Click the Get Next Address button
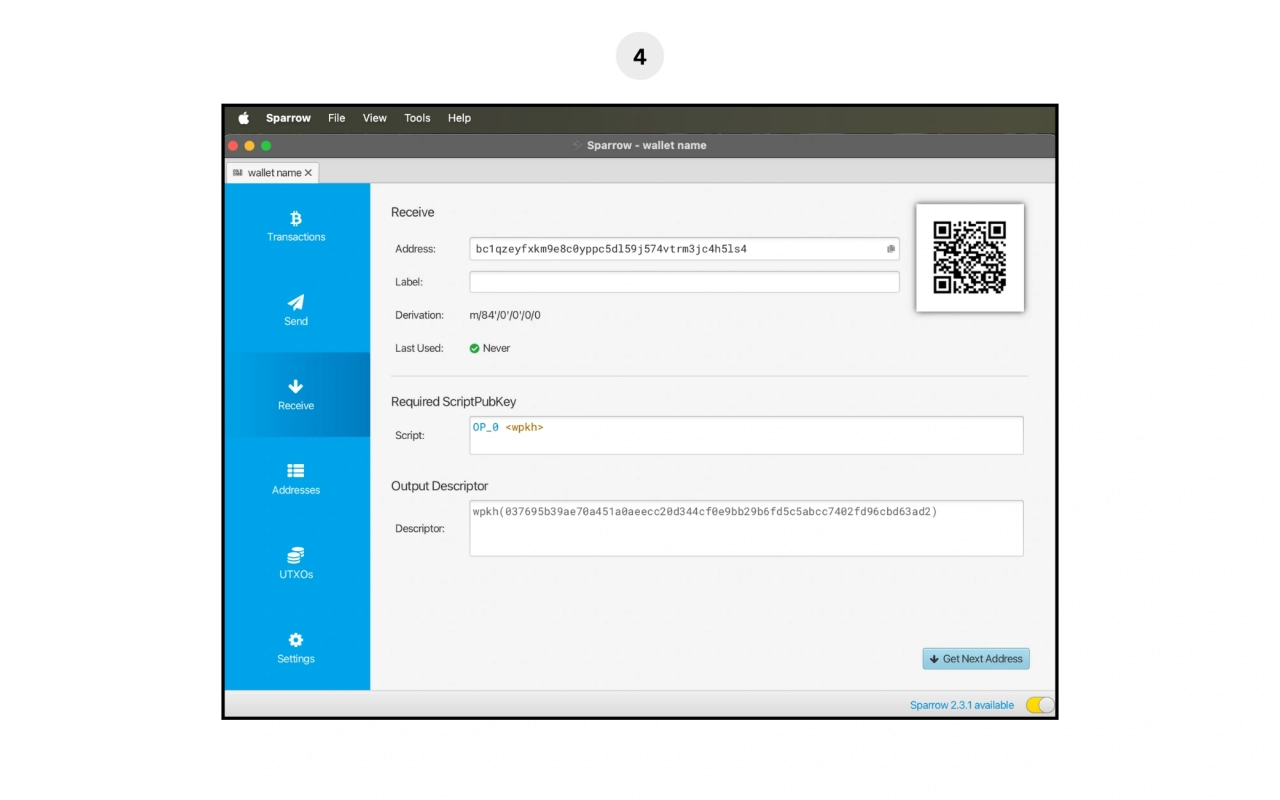The width and height of the screenshot is (1280, 800). [976, 659]
